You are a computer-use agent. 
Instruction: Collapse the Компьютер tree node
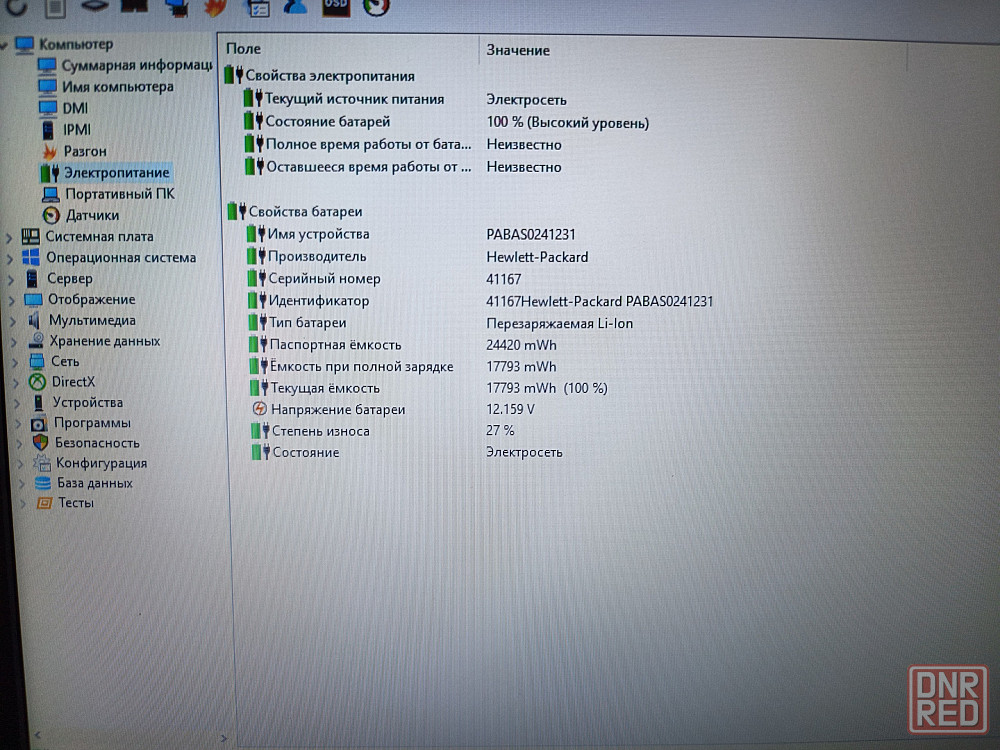pos(7,44)
